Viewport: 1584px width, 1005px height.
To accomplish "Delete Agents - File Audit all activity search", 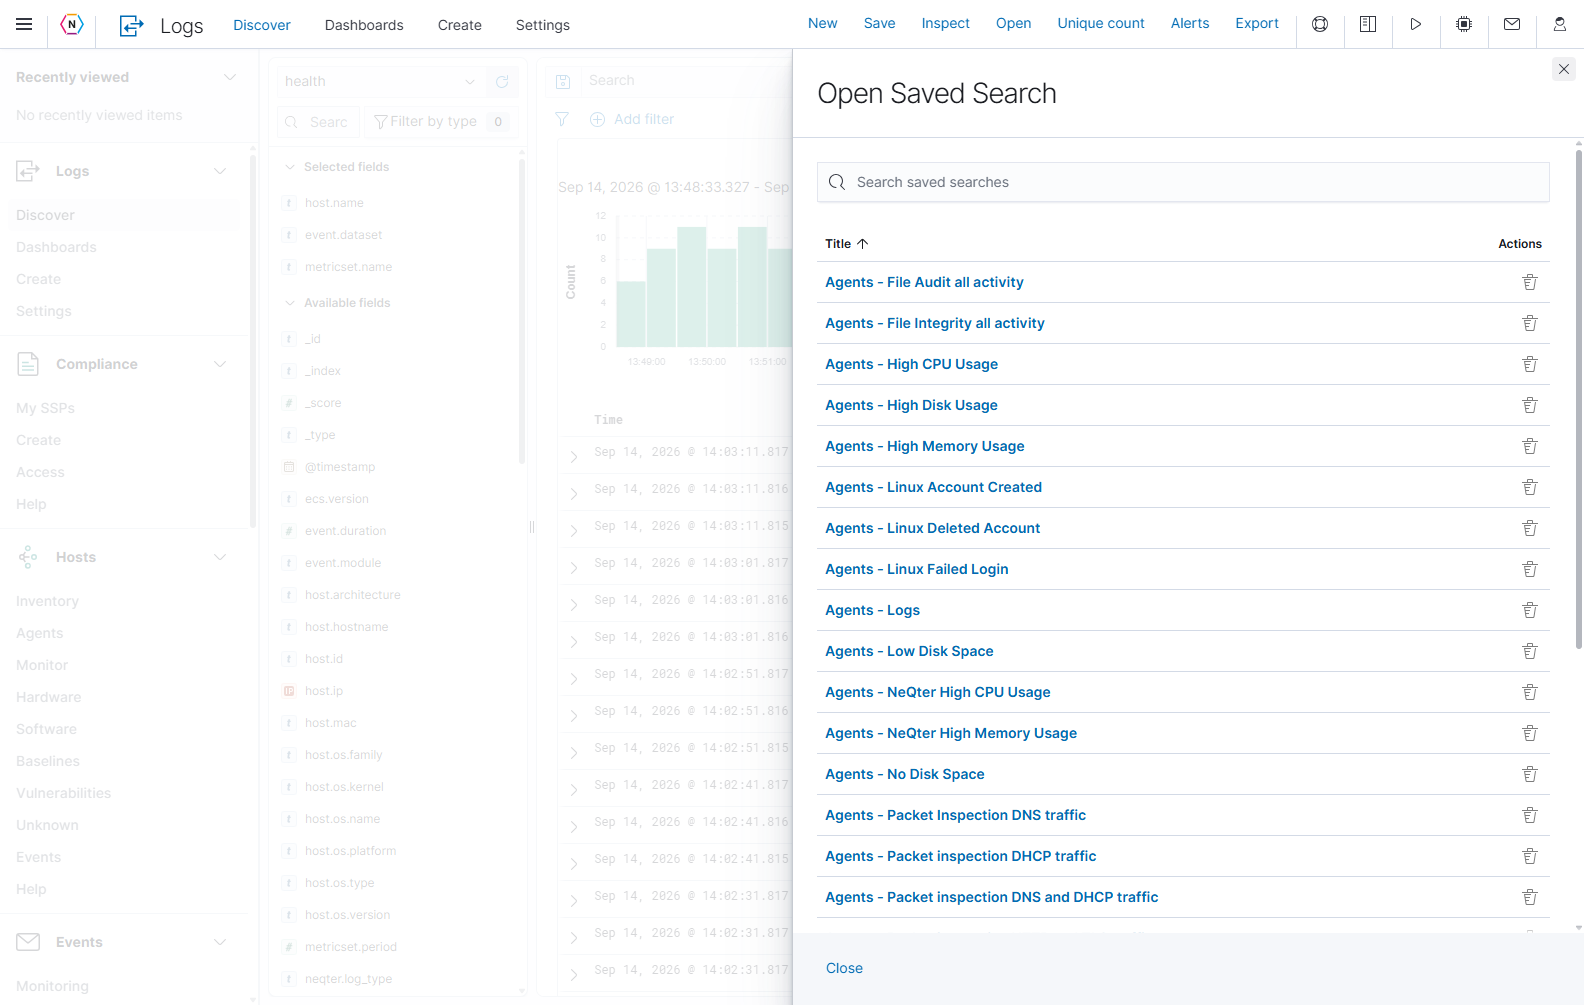I will coord(1530,282).
